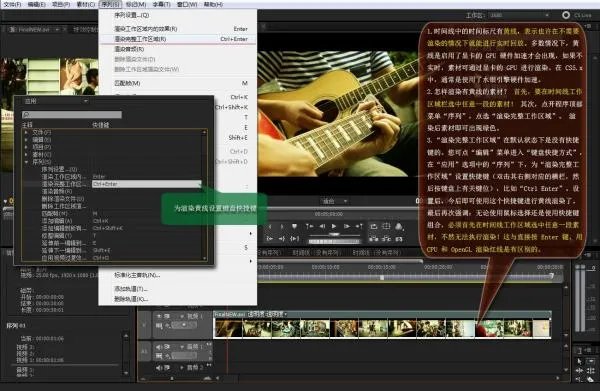The width and height of the screenshot is (600, 391).
Task: Close the FinalNEW.avi source tab
Action: point(65,29)
